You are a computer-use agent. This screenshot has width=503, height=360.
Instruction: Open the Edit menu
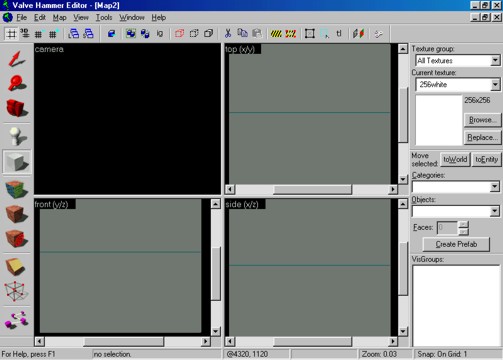pos(40,17)
